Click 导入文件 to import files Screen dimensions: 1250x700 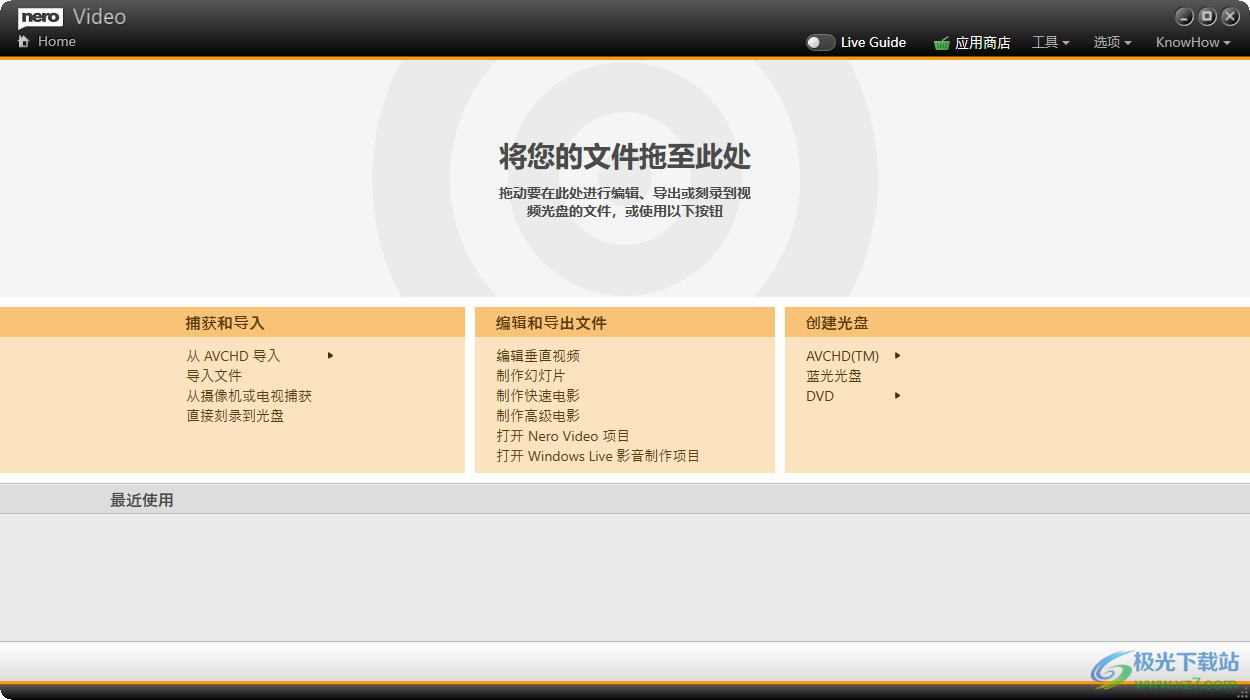click(x=214, y=376)
